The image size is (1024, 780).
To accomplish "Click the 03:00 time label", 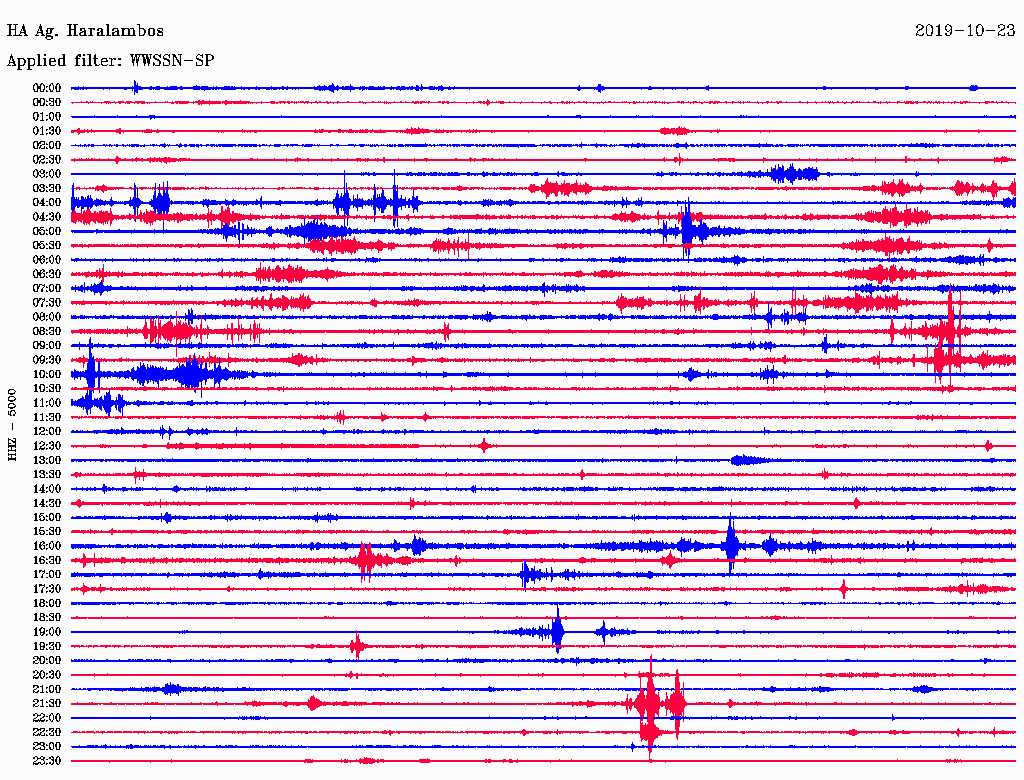I will tap(47, 174).
